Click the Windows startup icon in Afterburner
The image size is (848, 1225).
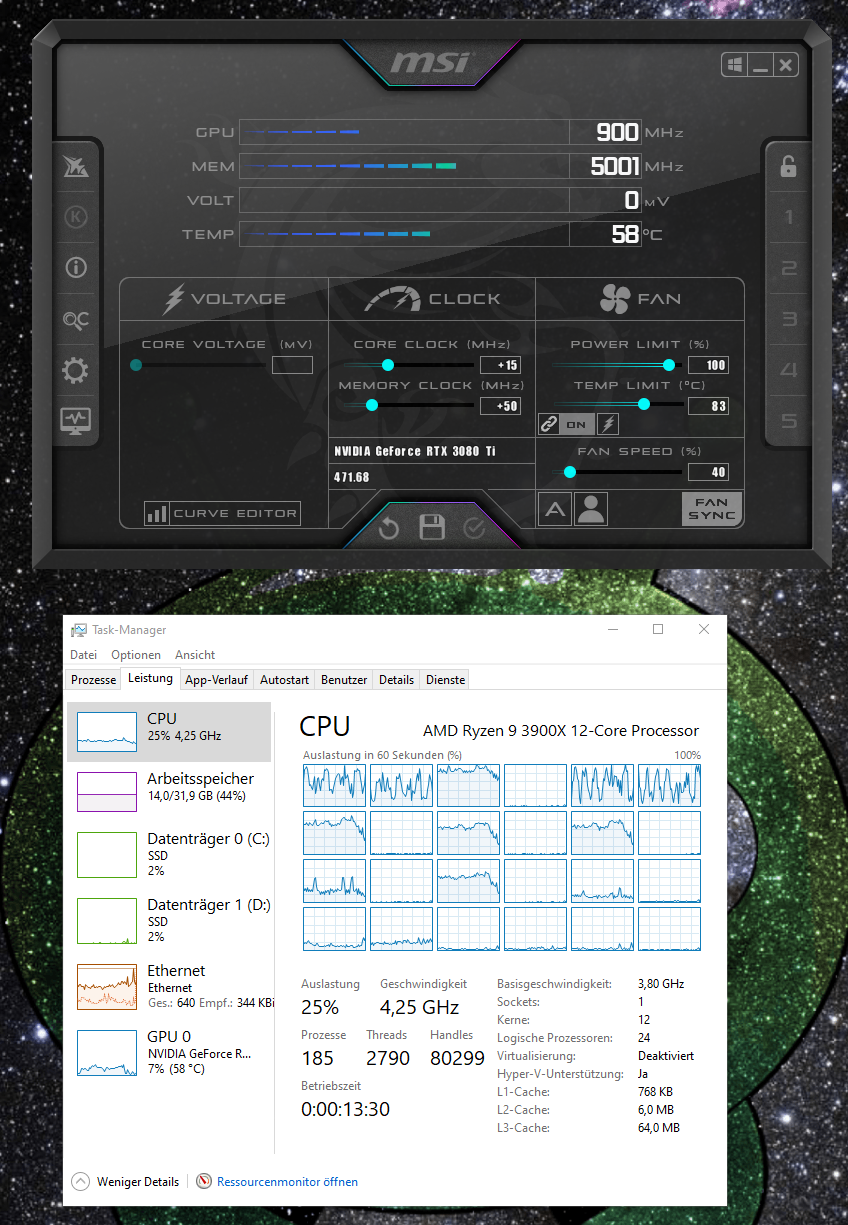coord(735,65)
